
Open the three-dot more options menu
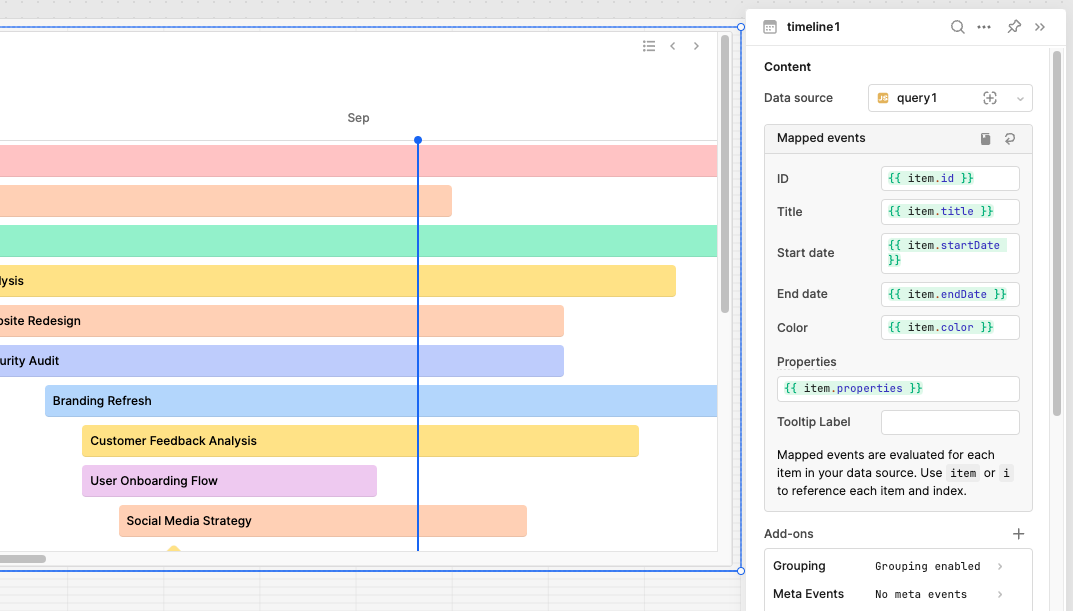coord(984,27)
